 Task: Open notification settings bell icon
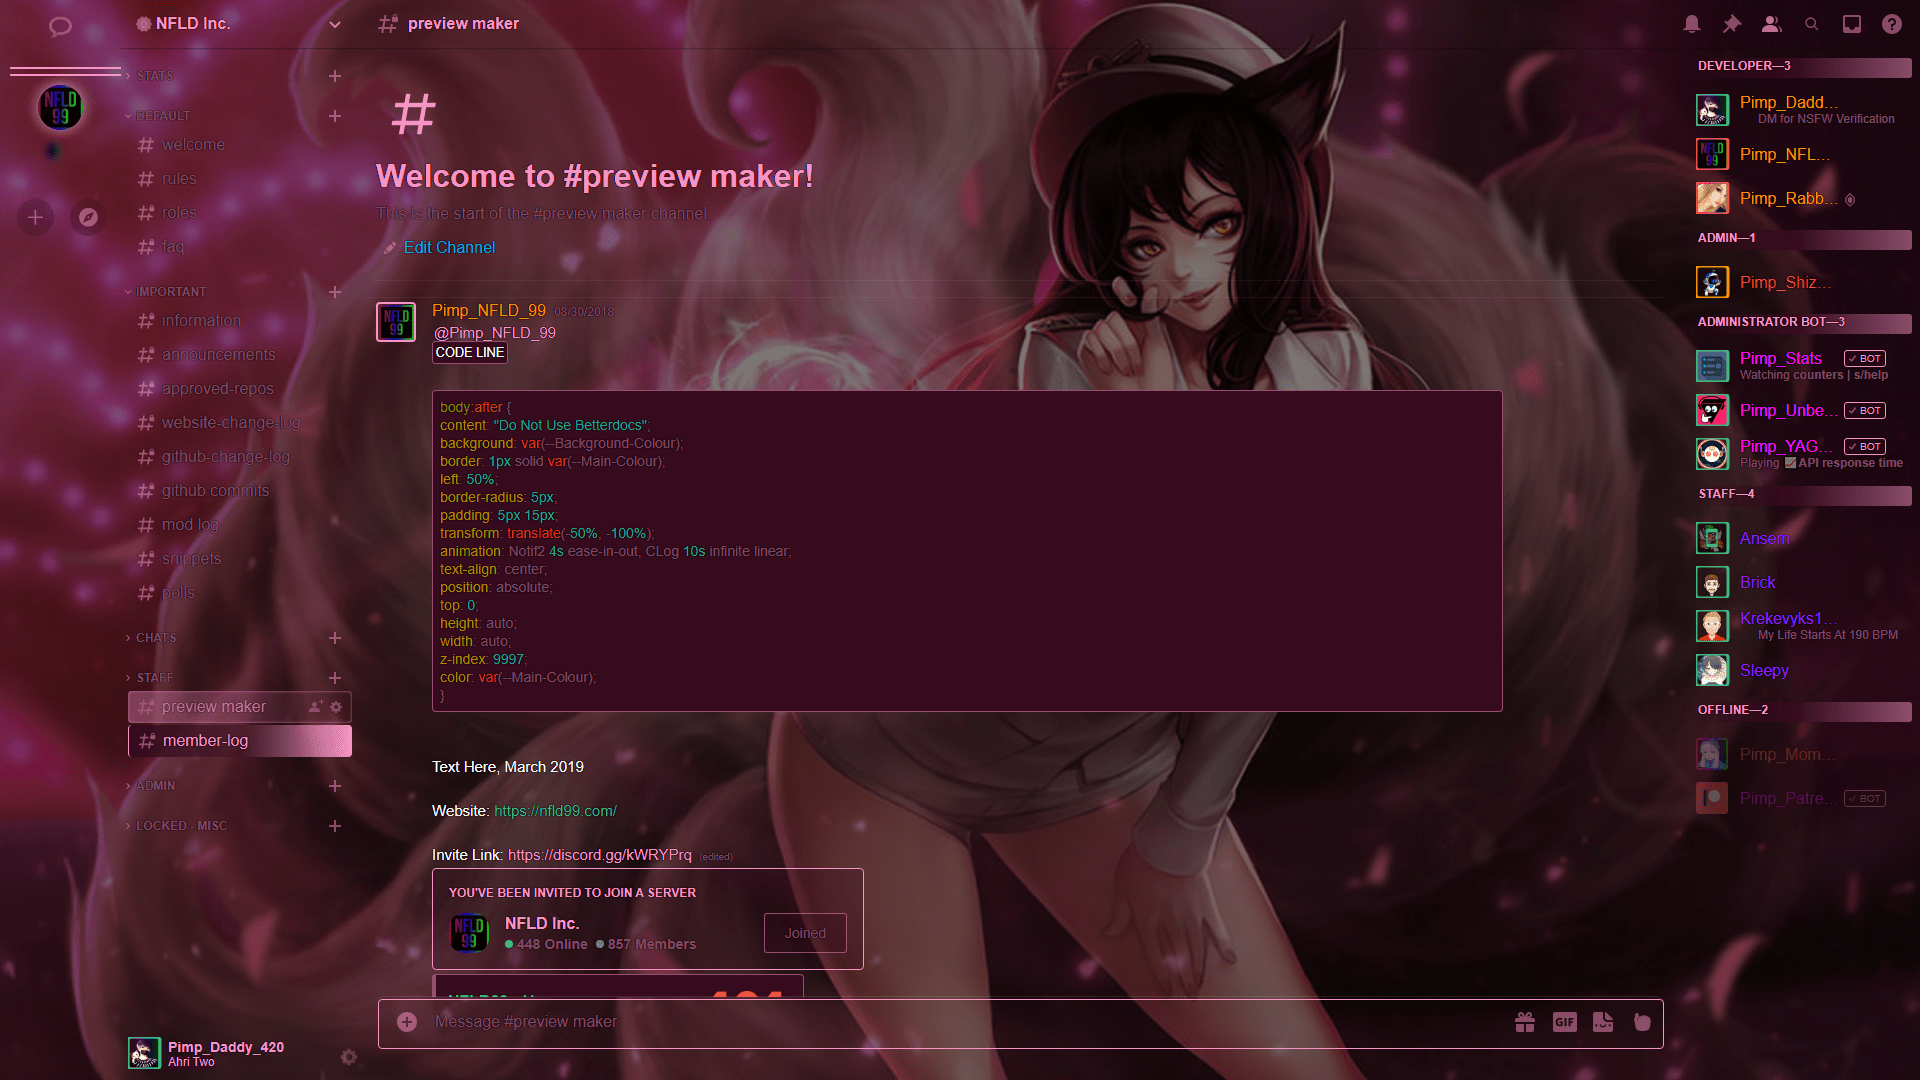pos(1691,24)
